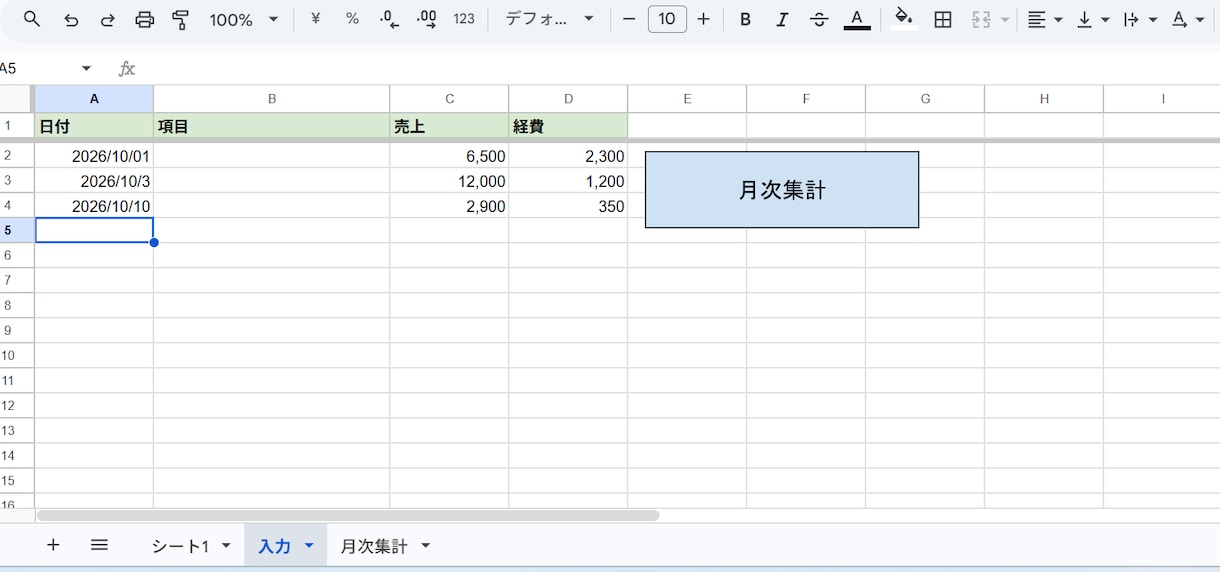Viewport: 1220px width, 572px height.
Task: Select column D header
Action: click(x=568, y=98)
